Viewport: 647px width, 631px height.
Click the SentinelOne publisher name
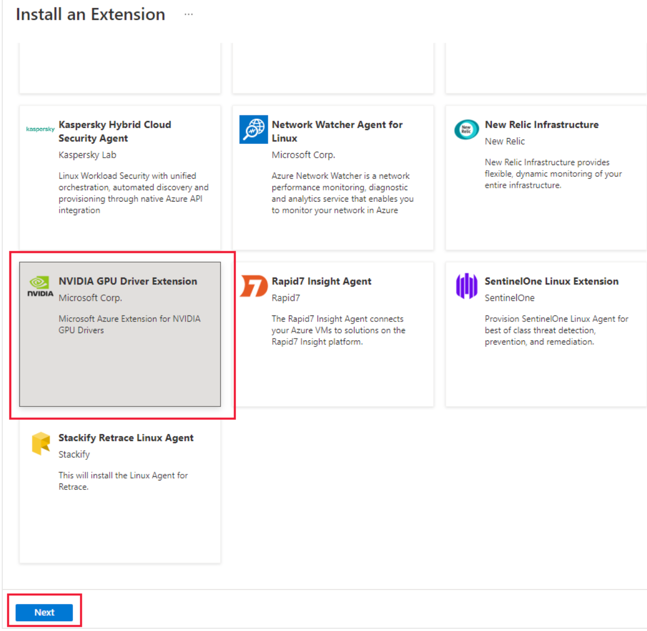coord(509,298)
